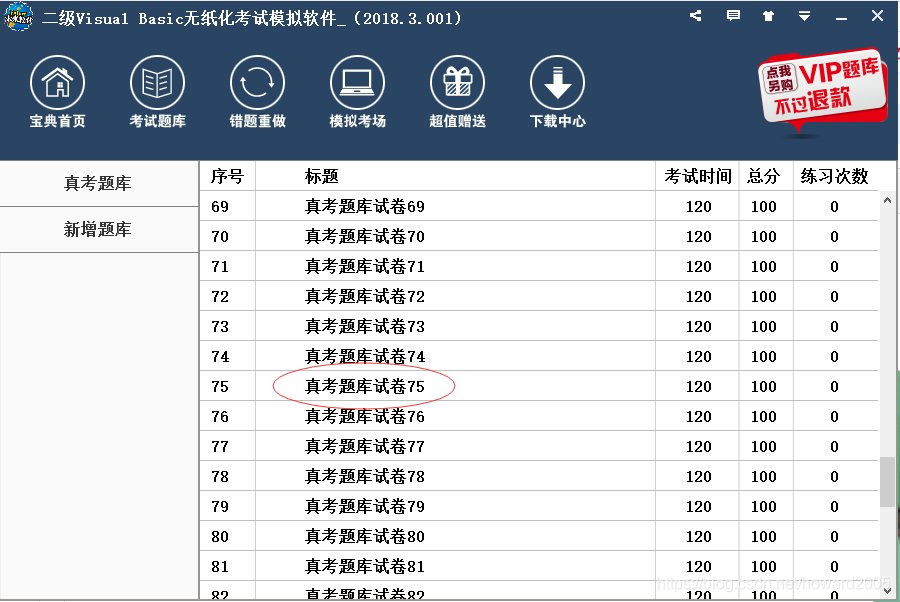Screen dimensions: 900x602
Task: Click the 序号 column header
Action: tap(227, 176)
